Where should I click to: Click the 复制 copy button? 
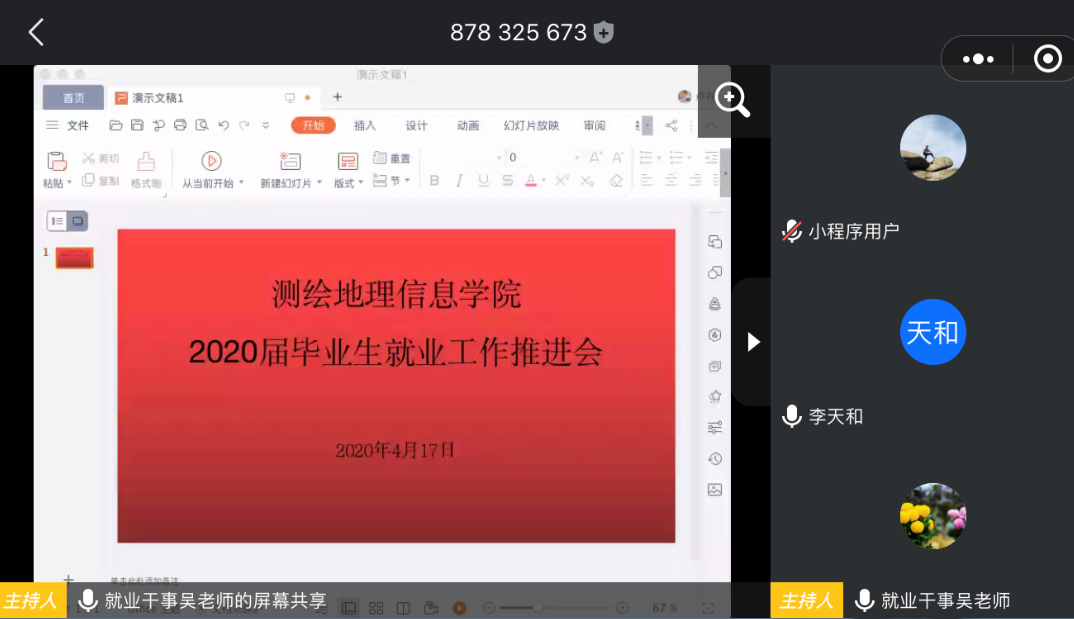(x=100, y=181)
